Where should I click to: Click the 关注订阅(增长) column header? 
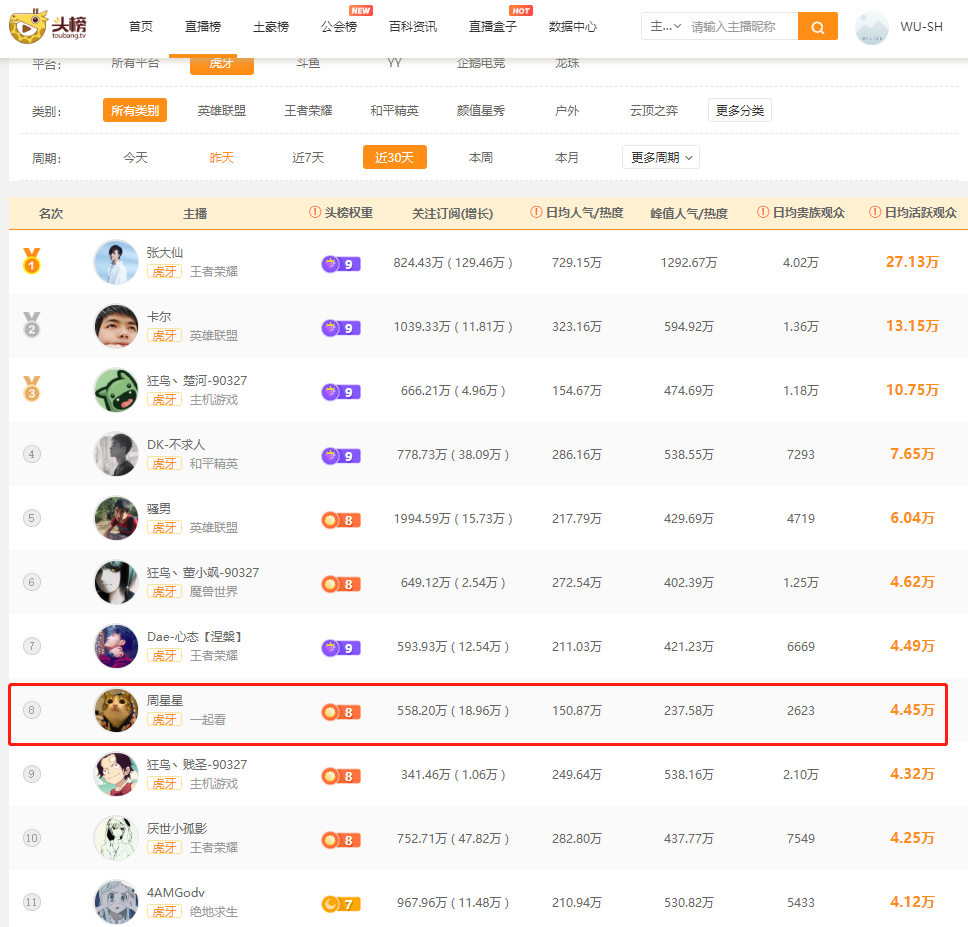(x=453, y=214)
